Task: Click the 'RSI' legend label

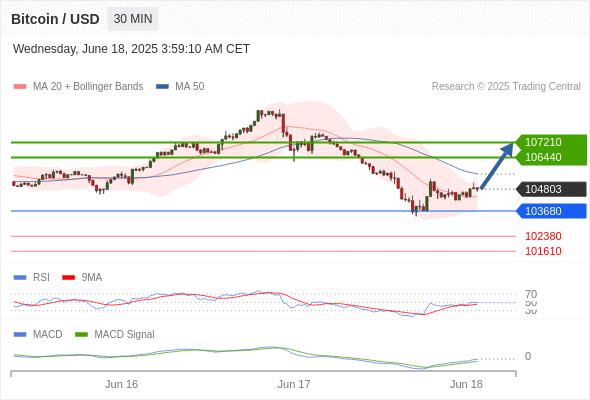Action: 41,278
